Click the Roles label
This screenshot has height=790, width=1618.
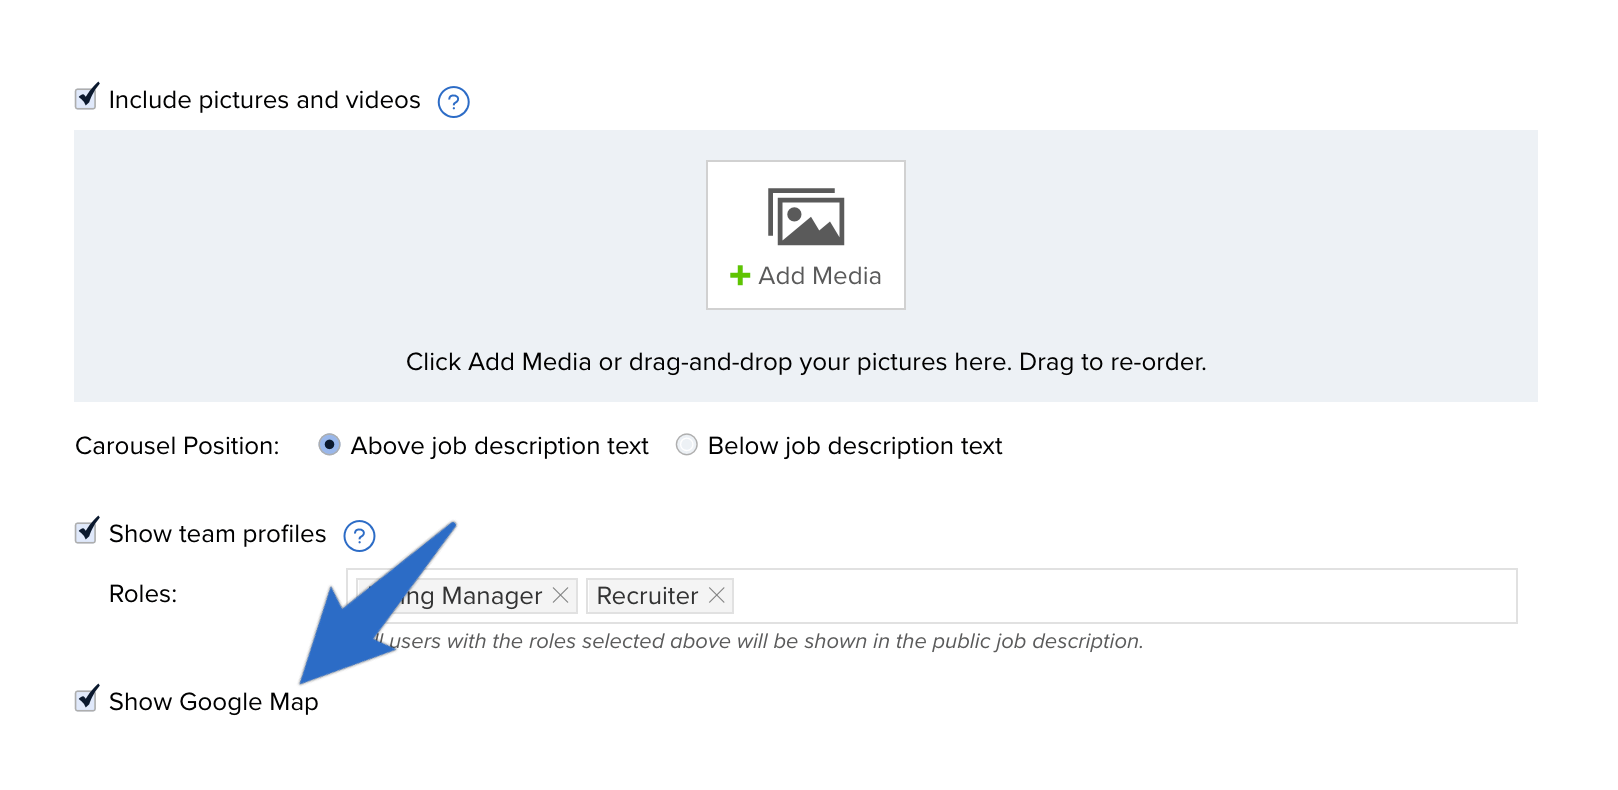143,594
